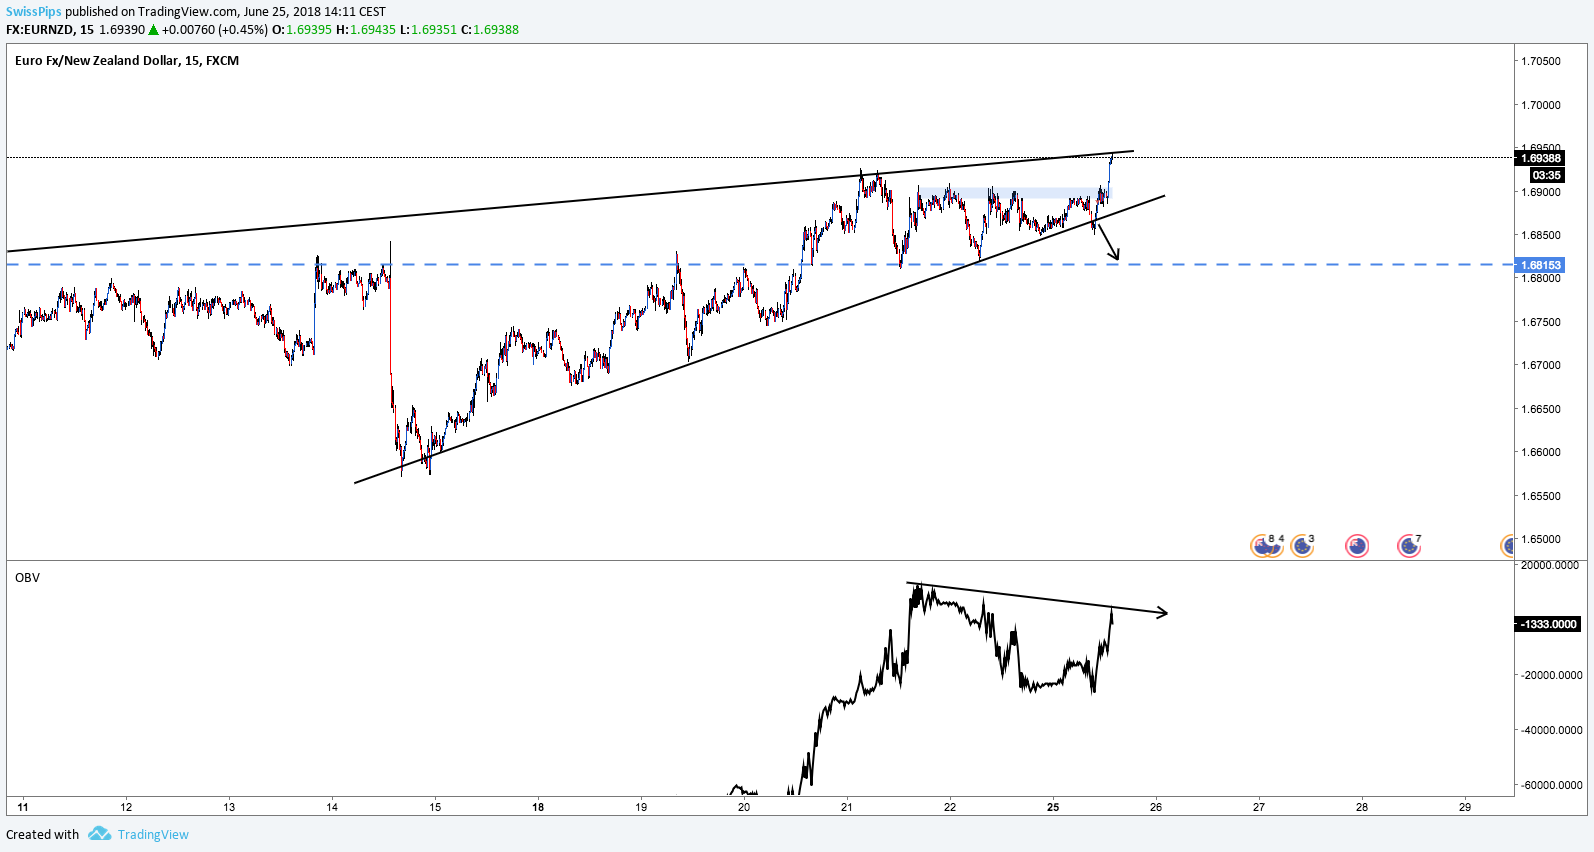Viewport: 1594px width, 852px height.
Task: Click the 1.70000 price axis label
Action: tap(1541, 105)
